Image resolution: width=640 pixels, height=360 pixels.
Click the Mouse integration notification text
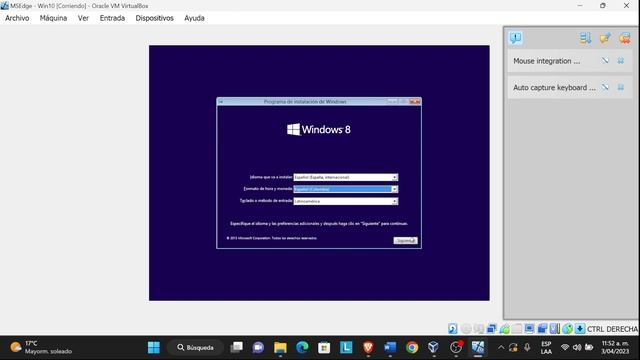coord(547,61)
